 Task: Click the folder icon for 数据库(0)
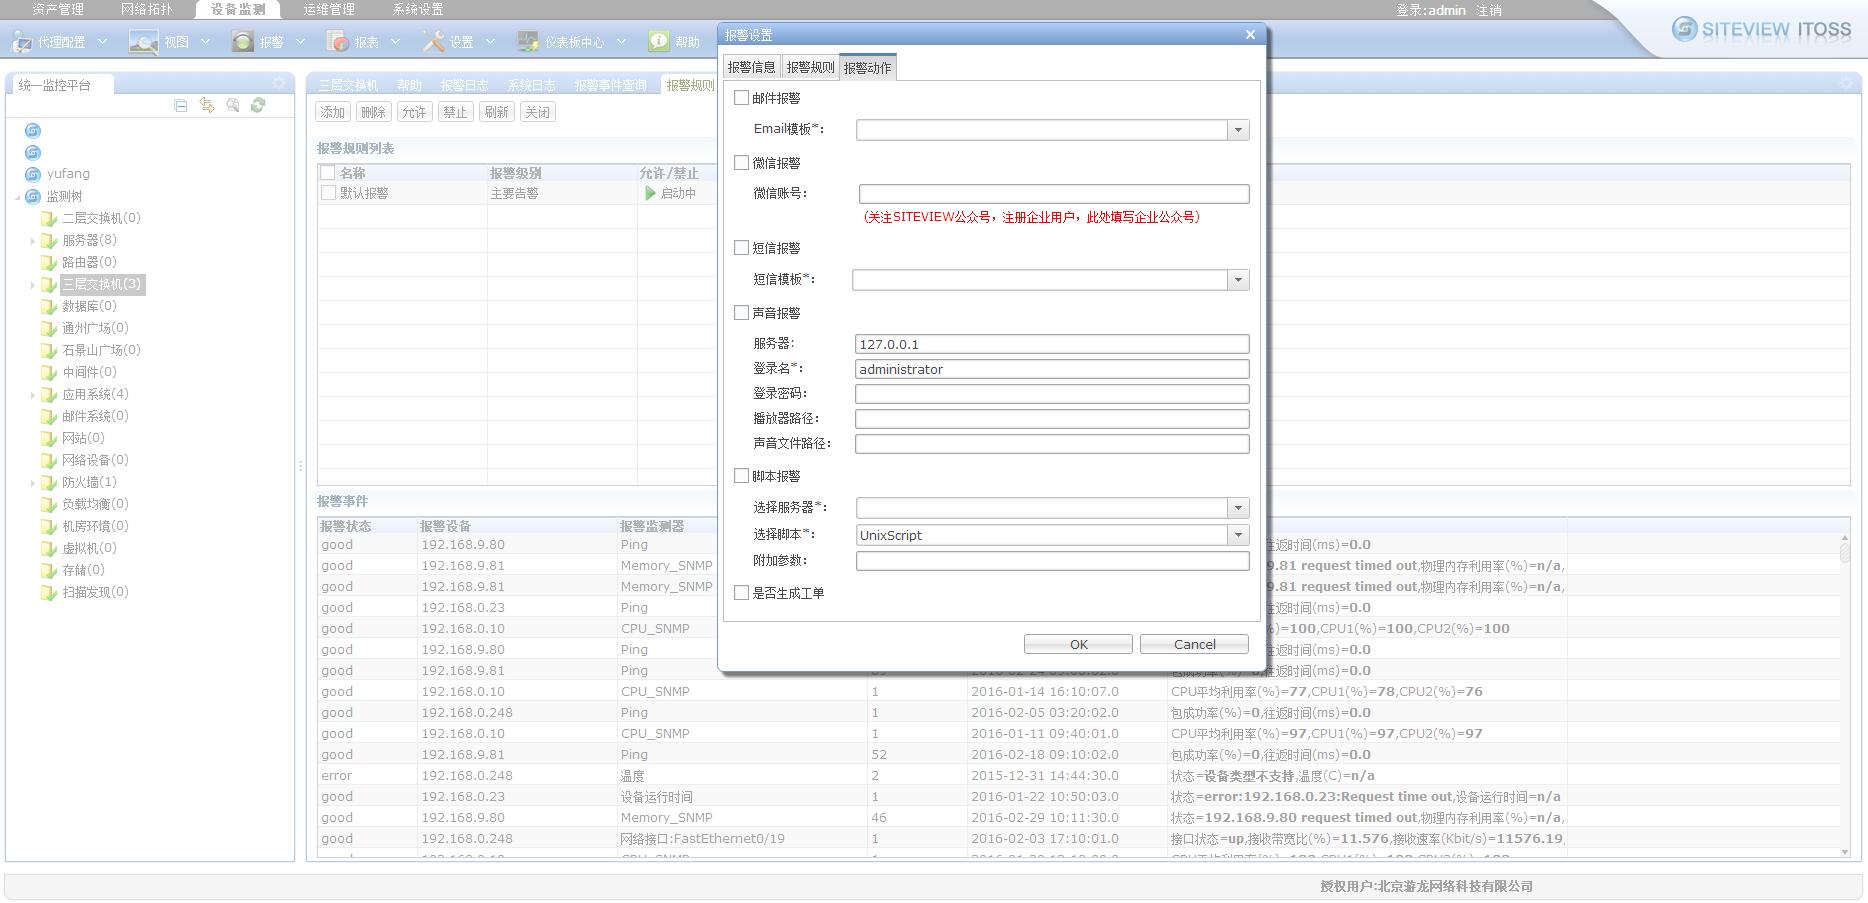click(48, 306)
